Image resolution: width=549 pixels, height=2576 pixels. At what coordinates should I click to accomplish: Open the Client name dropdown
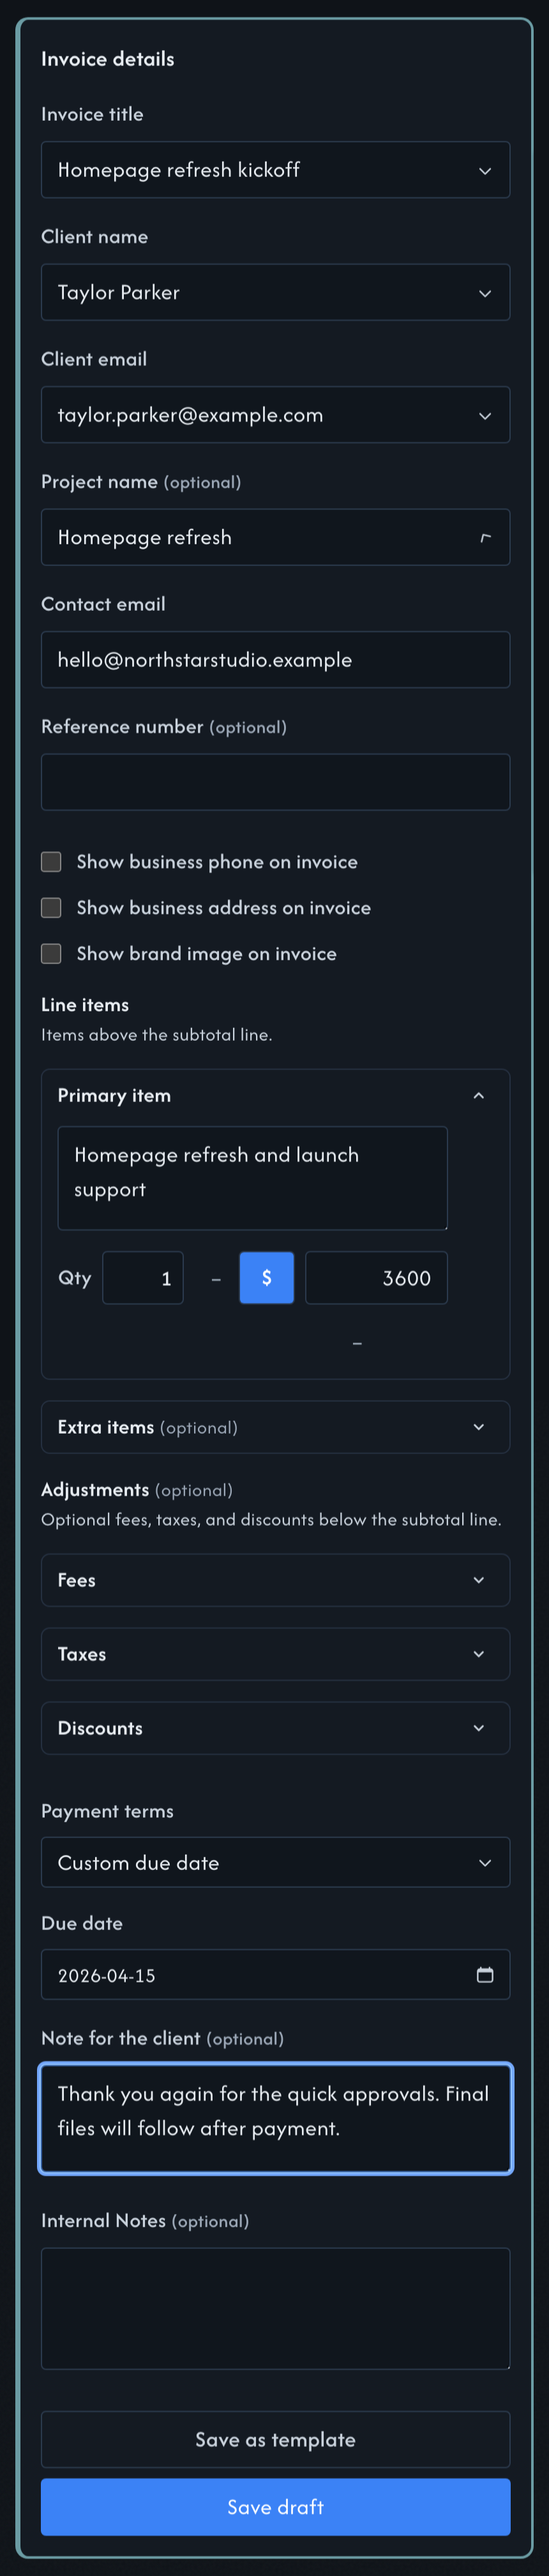click(x=484, y=292)
